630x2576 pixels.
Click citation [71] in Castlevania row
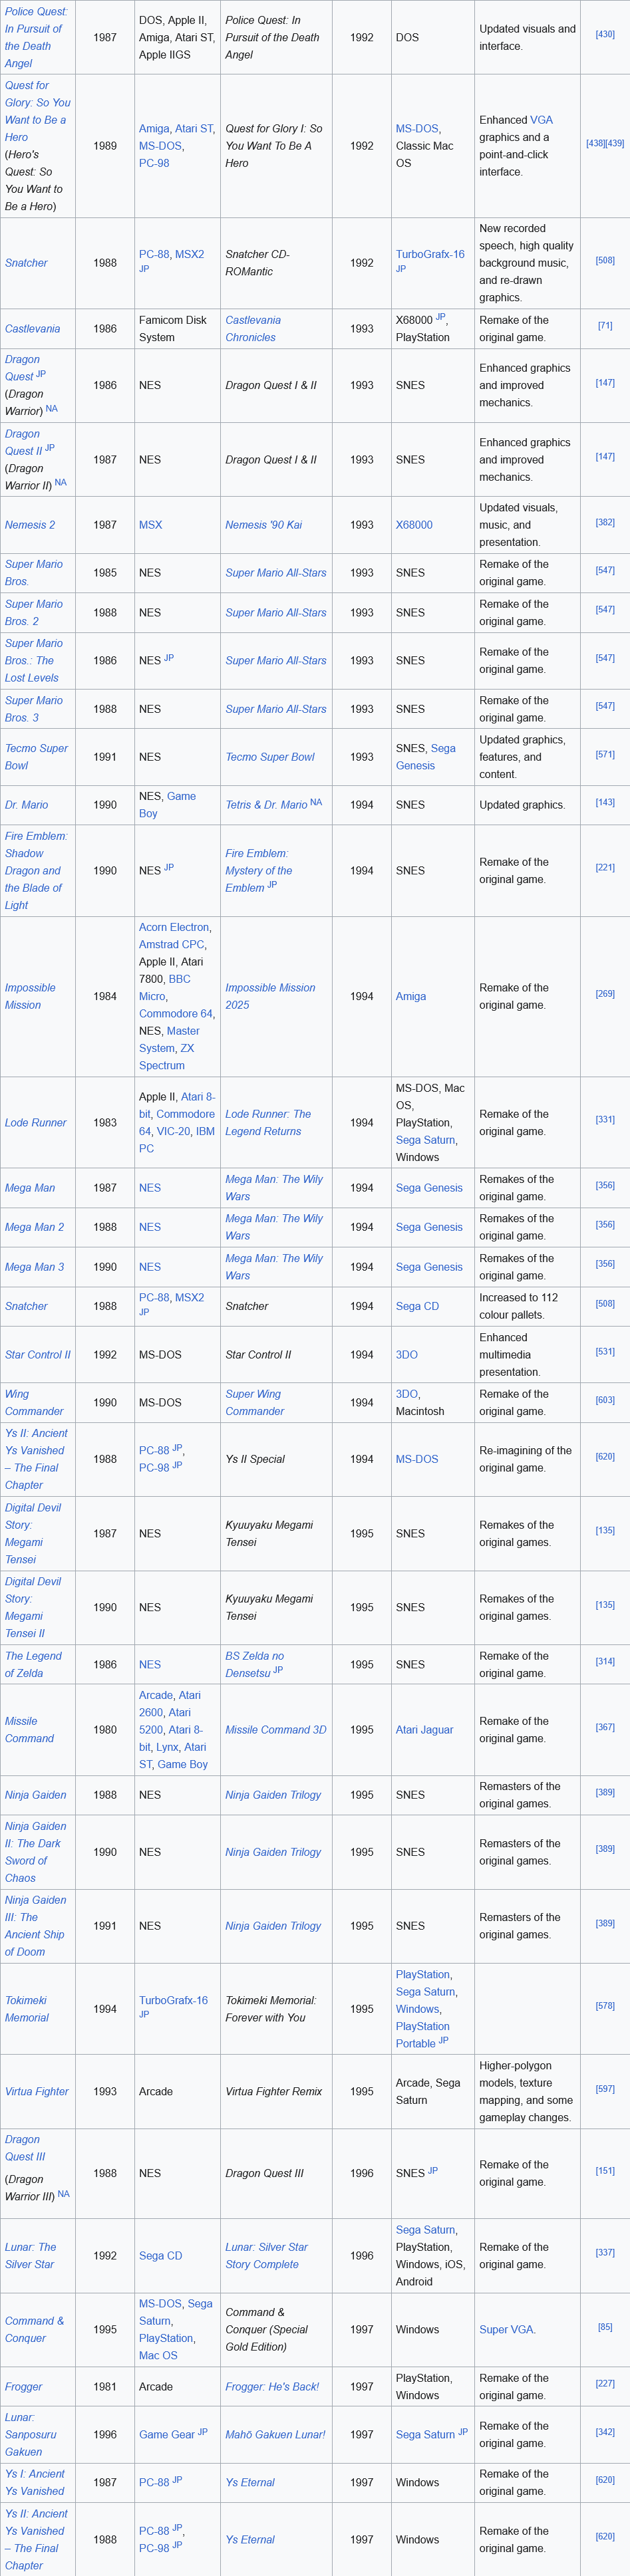pyautogui.click(x=605, y=325)
